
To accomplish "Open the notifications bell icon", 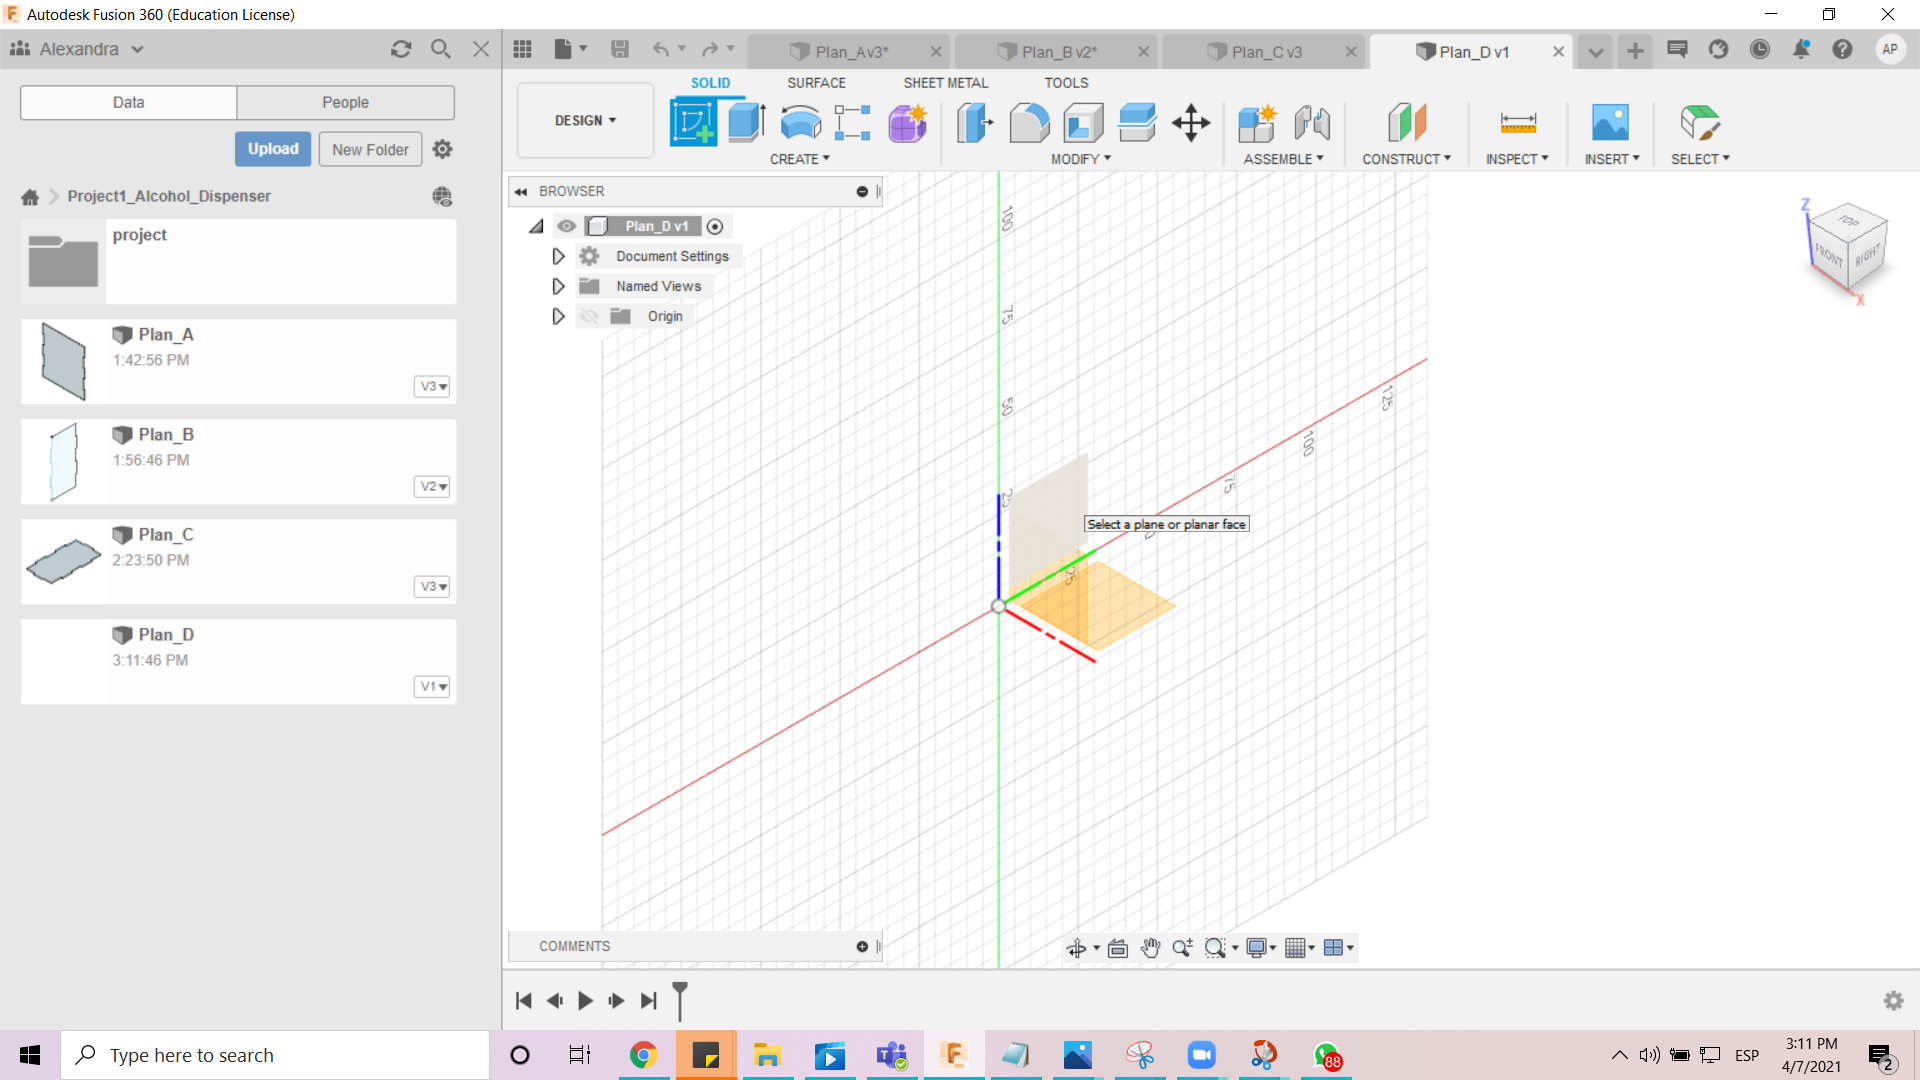I will pyautogui.click(x=1801, y=49).
